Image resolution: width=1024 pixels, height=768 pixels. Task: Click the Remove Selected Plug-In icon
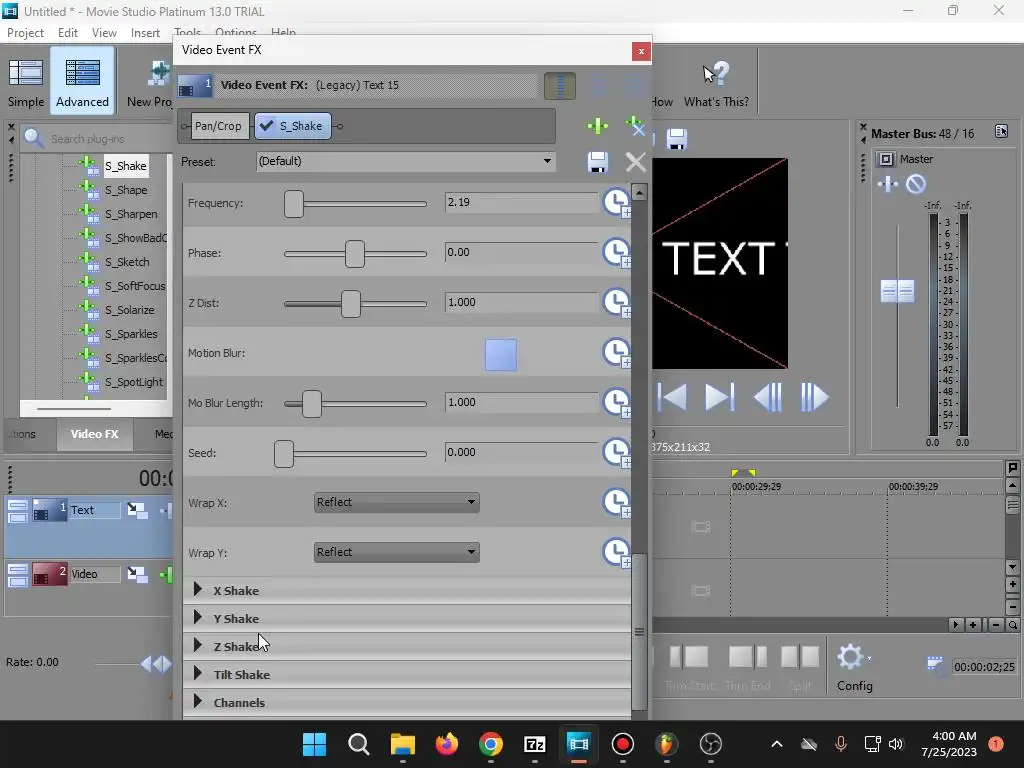(x=635, y=126)
